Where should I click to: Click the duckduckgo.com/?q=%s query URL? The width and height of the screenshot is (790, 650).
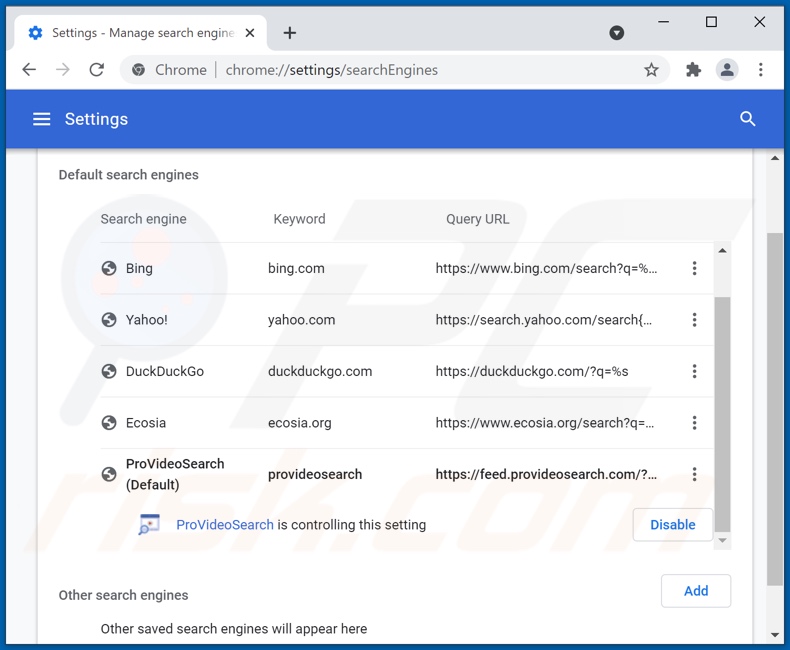[532, 371]
